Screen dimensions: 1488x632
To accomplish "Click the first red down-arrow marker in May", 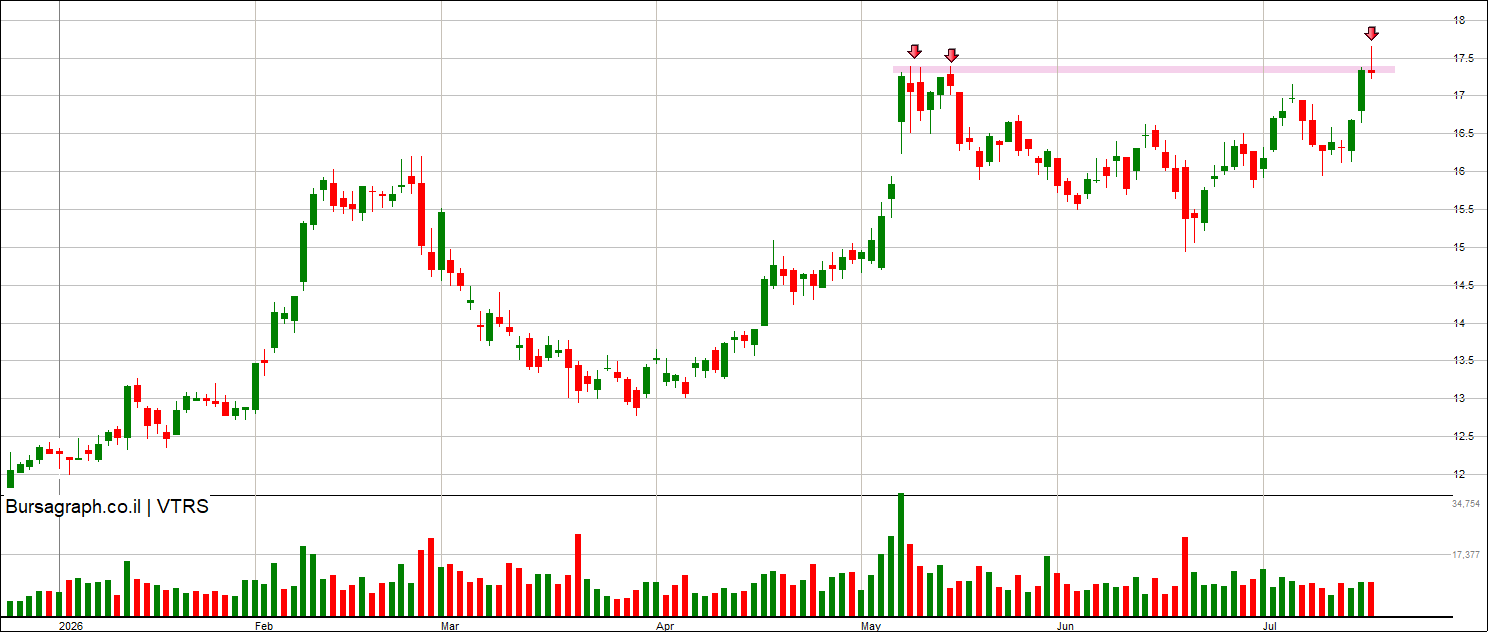I will (914, 51).
